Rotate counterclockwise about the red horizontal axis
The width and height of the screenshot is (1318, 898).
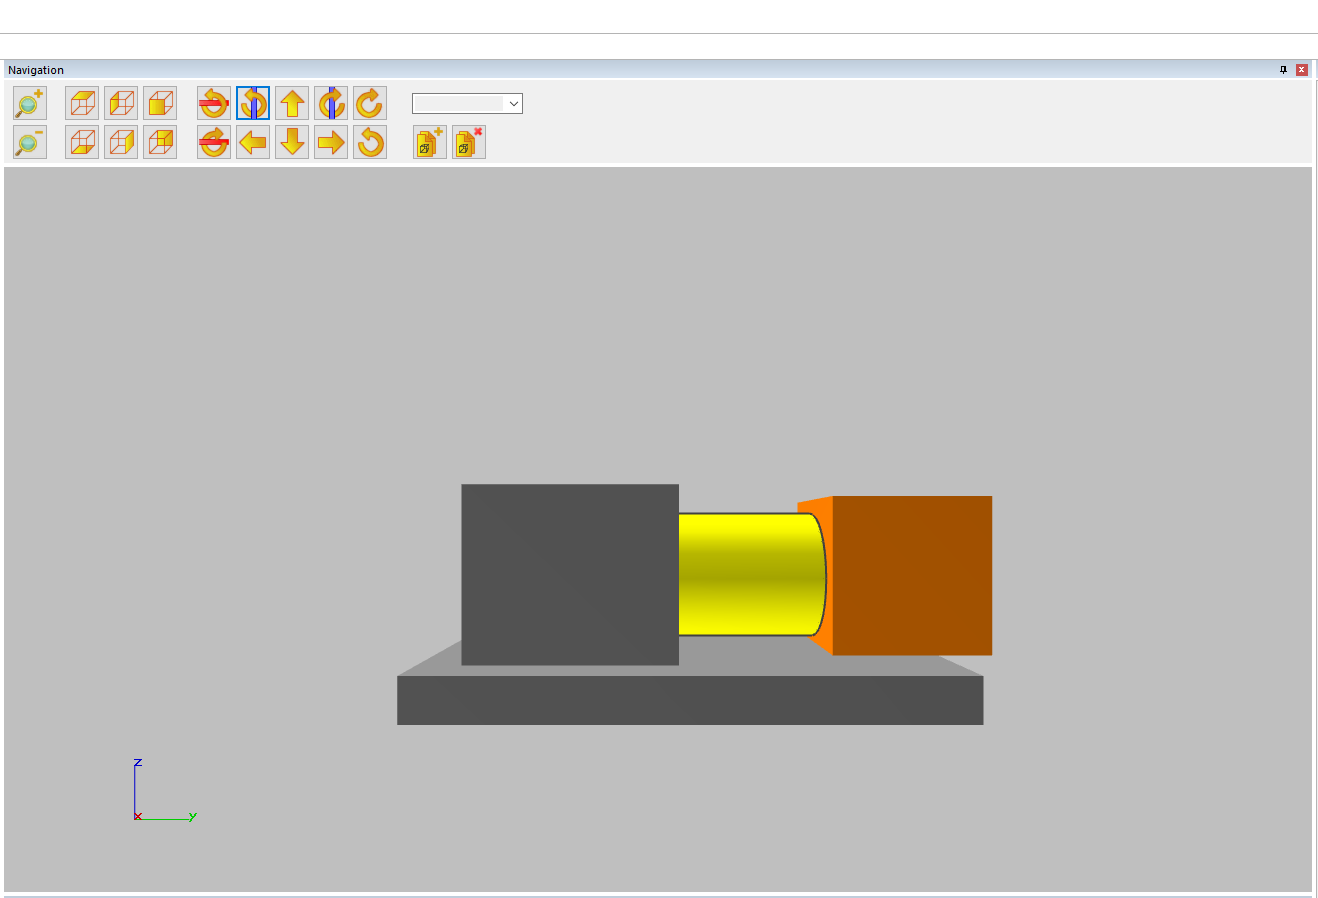214,103
